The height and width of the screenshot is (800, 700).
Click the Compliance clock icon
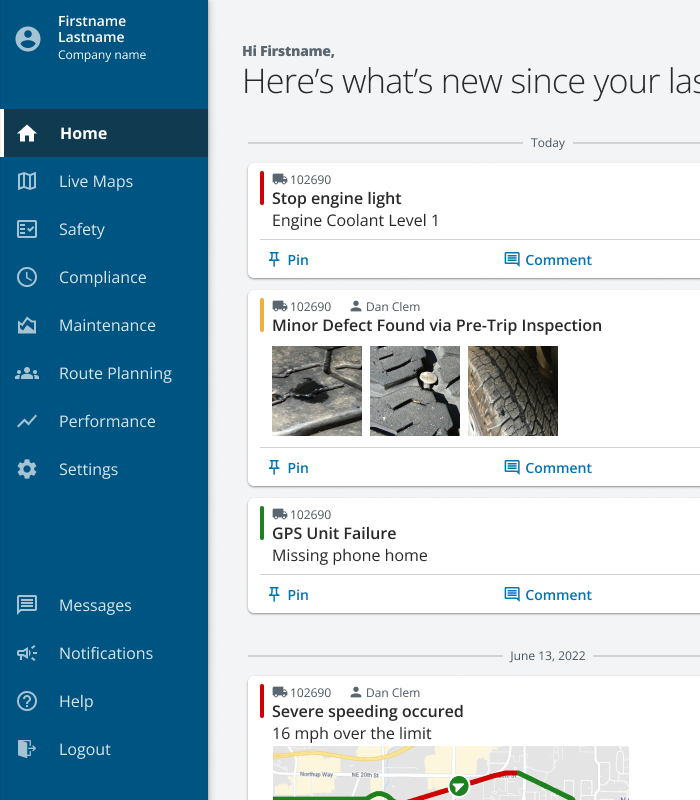(x=27, y=277)
